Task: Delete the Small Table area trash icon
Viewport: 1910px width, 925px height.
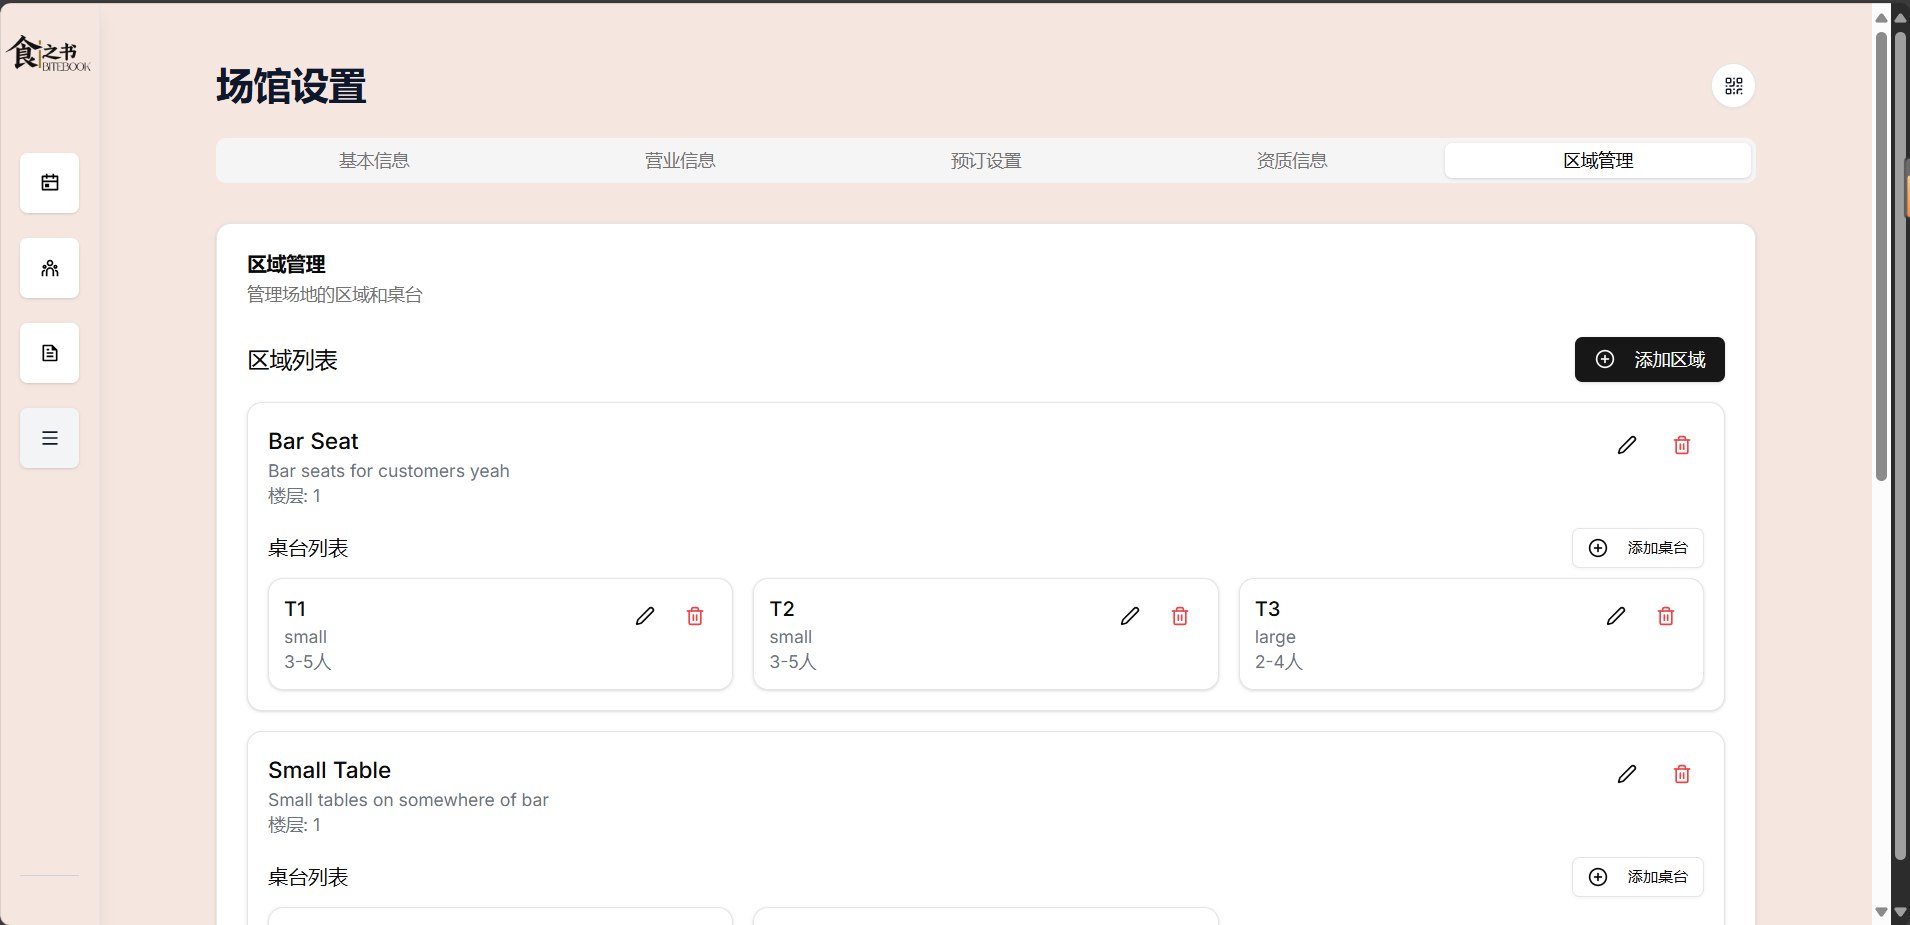Action: [x=1681, y=774]
